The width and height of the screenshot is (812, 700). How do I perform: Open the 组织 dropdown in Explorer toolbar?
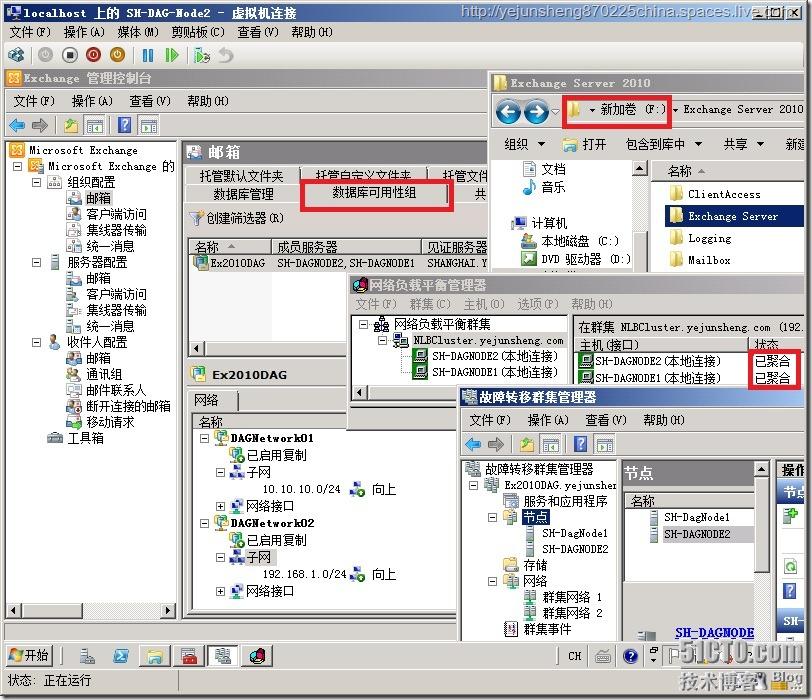click(x=524, y=144)
